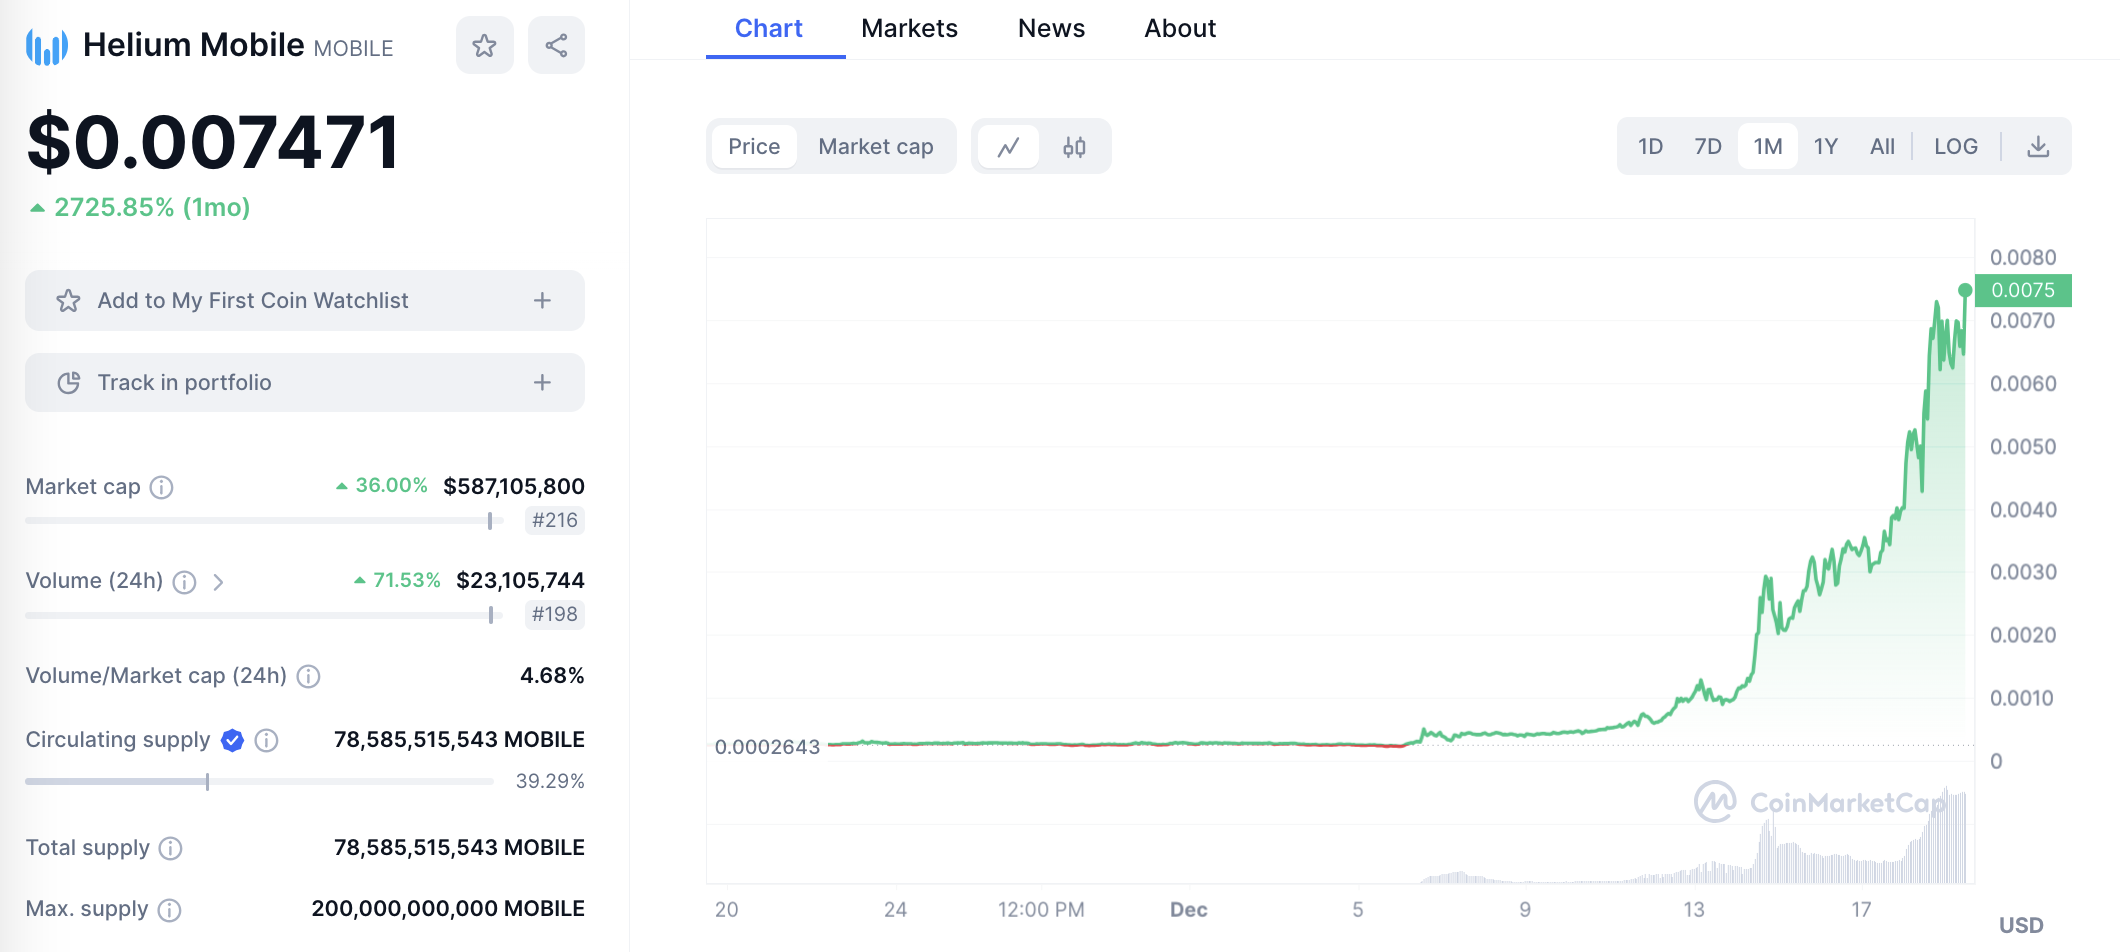Click the Max. supply info icon
Image resolution: width=2120 pixels, height=952 pixels.
tap(170, 910)
